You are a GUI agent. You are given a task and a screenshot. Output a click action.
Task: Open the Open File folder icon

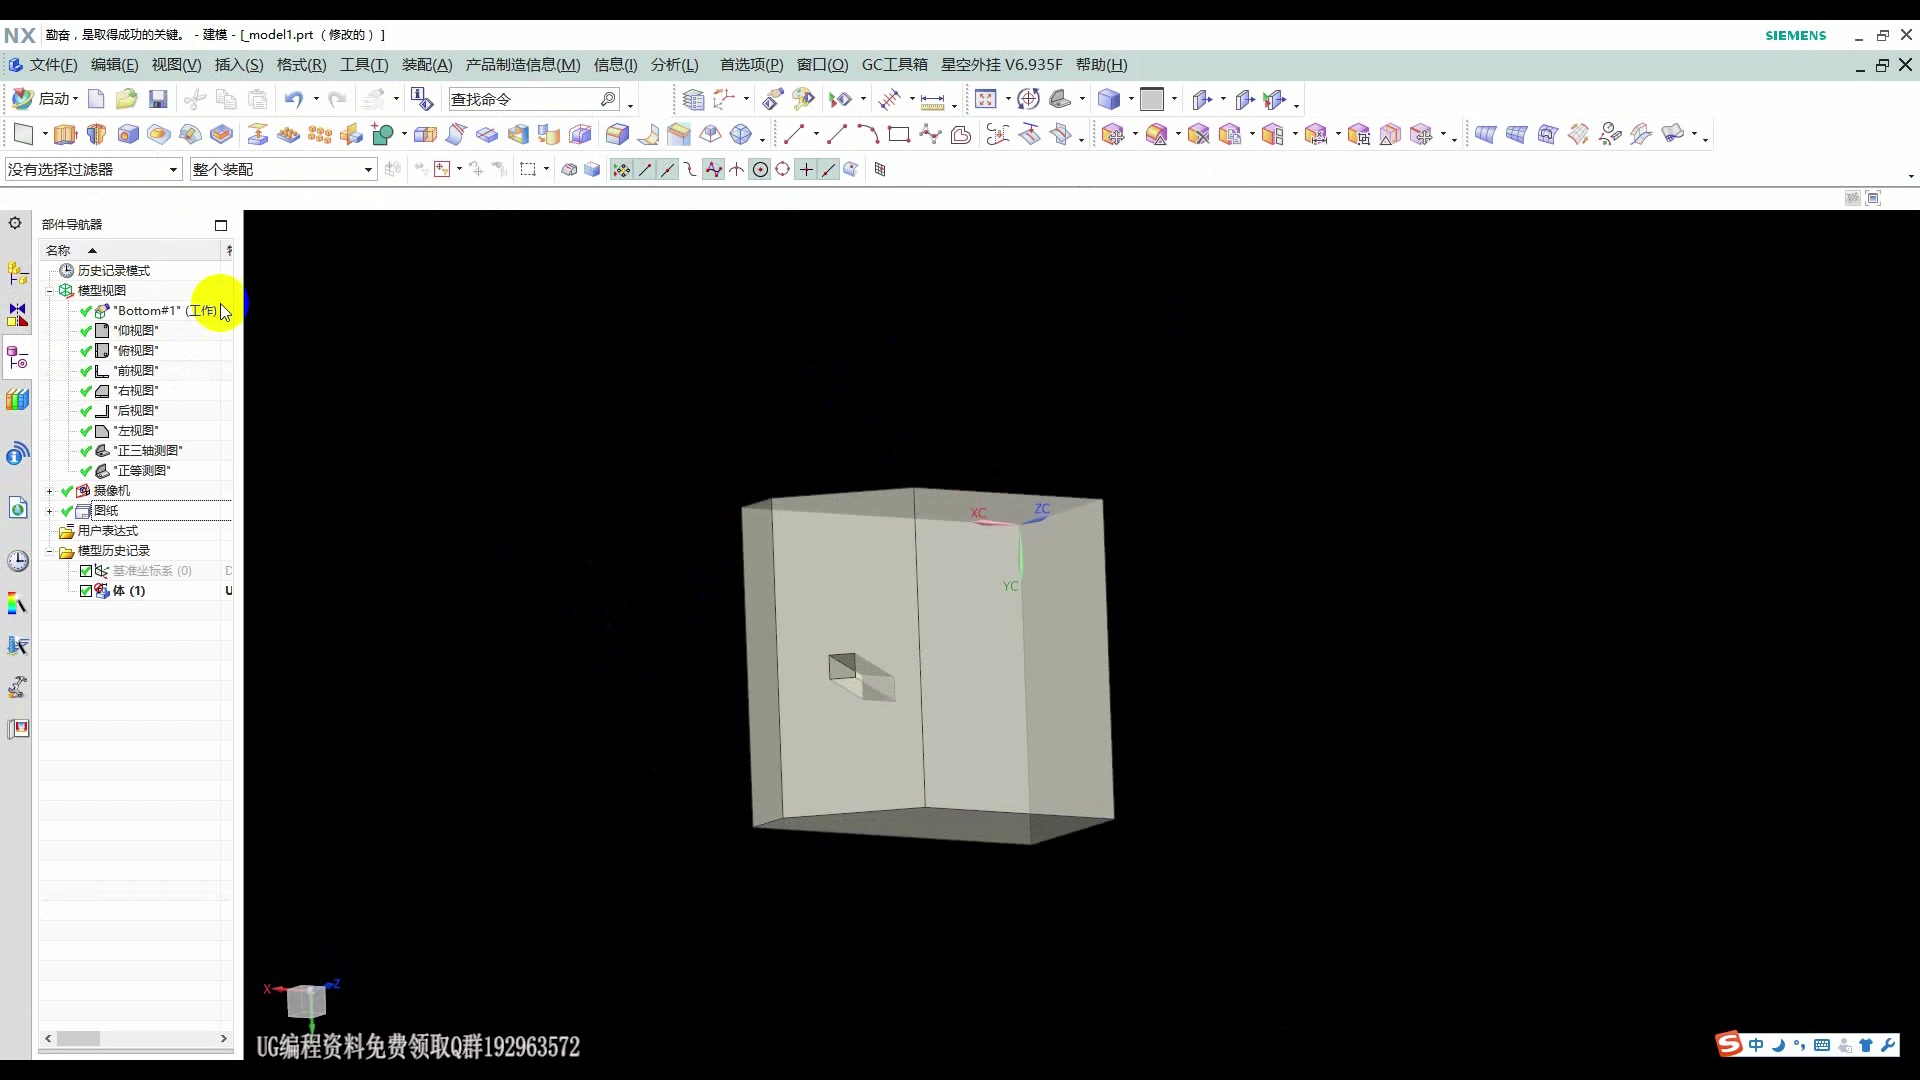pyautogui.click(x=126, y=99)
